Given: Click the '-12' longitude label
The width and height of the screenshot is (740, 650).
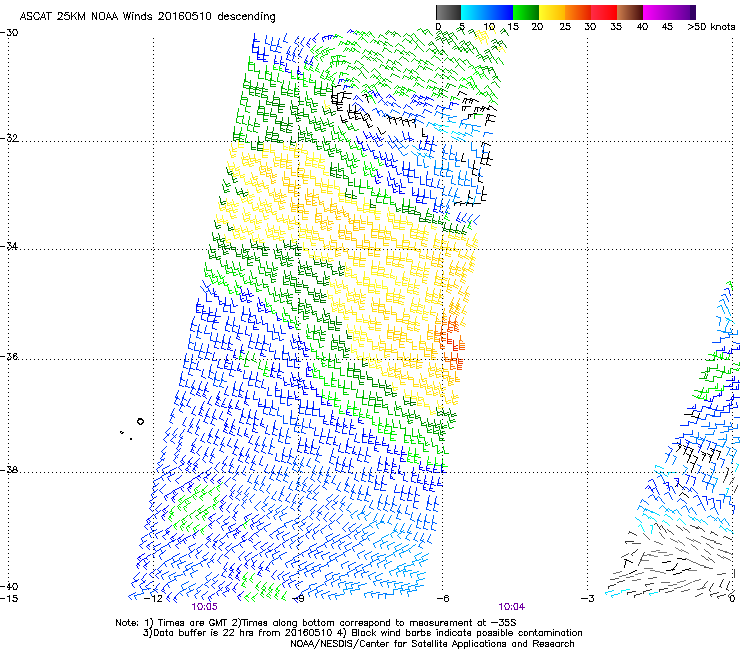Looking at the screenshot, I should [x=153, y=599].
